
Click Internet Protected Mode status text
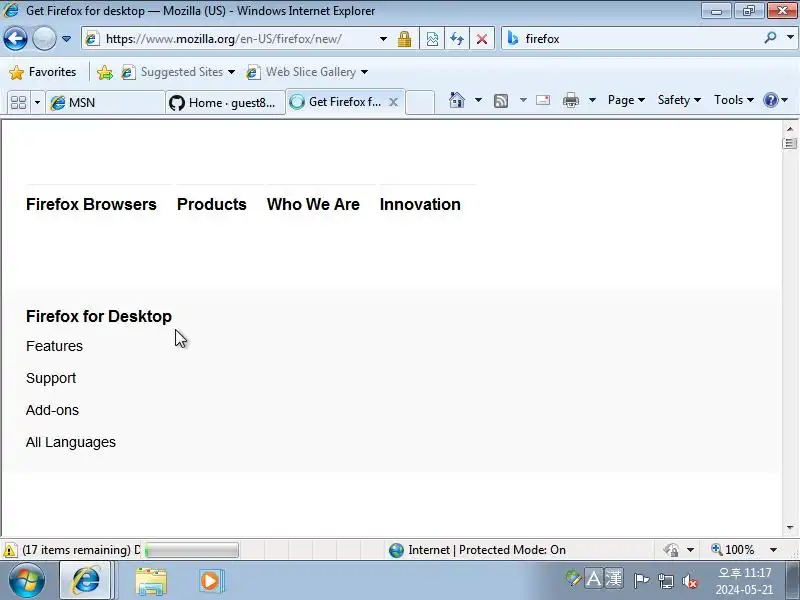[487, 550]
